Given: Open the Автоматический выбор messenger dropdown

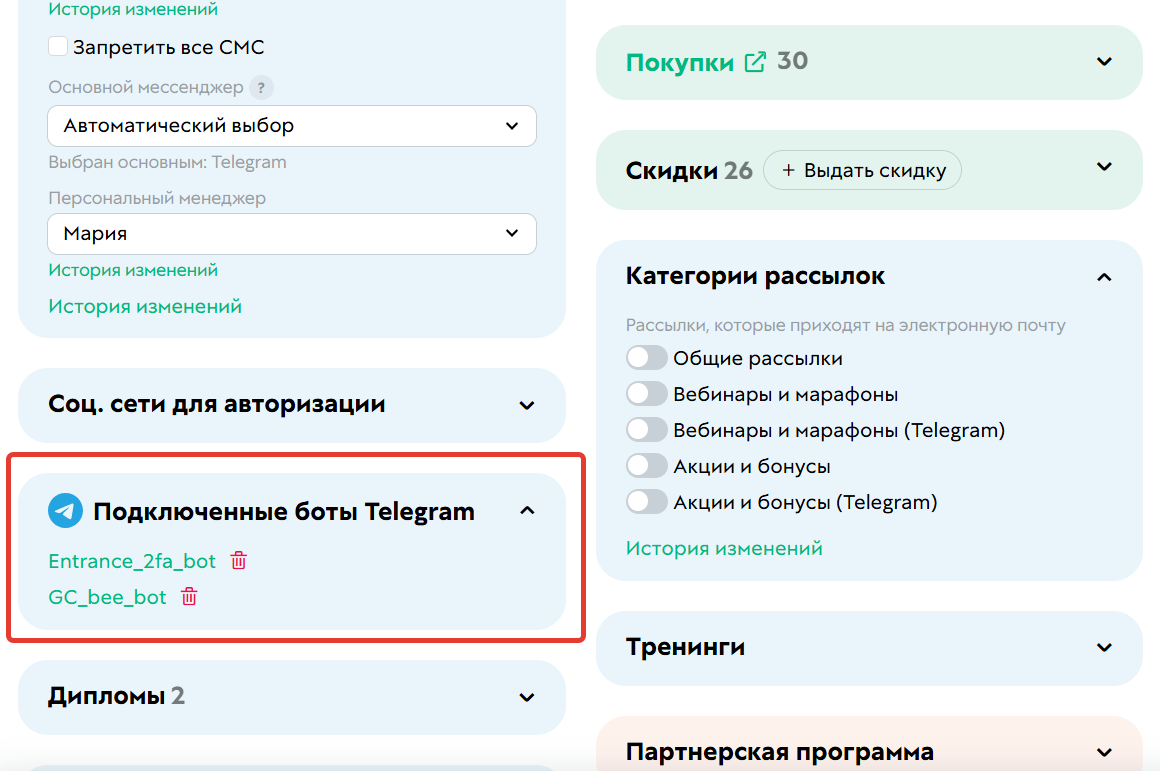Looking at the screenshot, I should pyautogui.click(x=291, y=126).
